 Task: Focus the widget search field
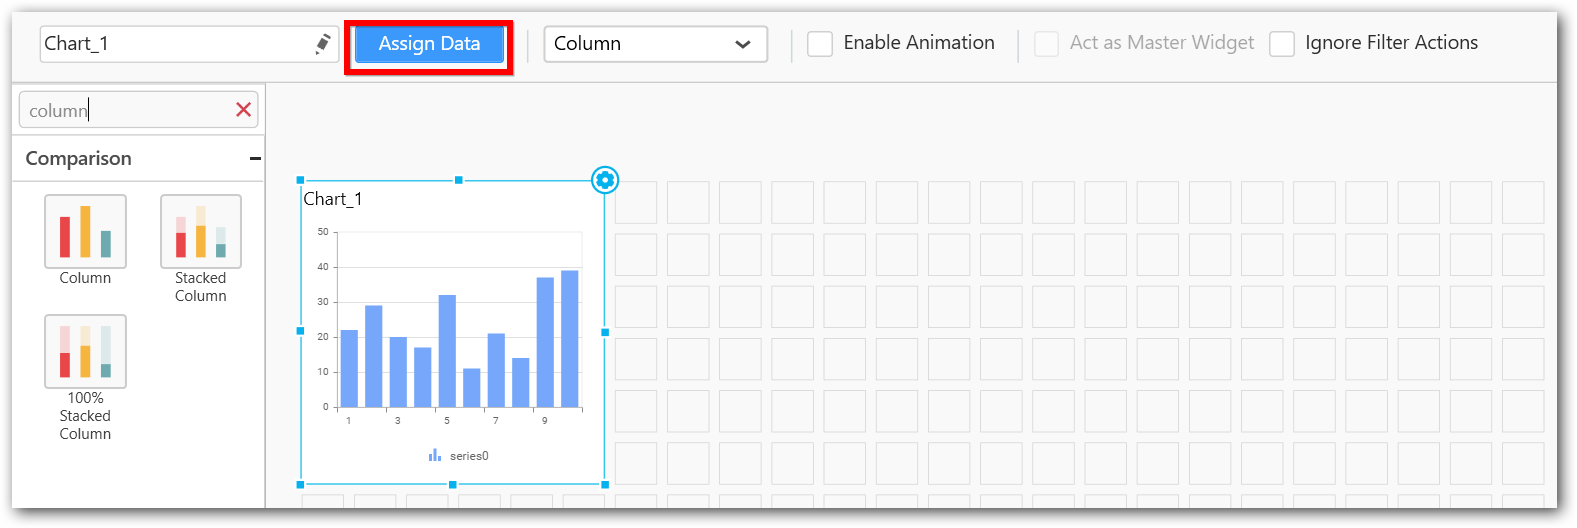(x=125, y=110)
